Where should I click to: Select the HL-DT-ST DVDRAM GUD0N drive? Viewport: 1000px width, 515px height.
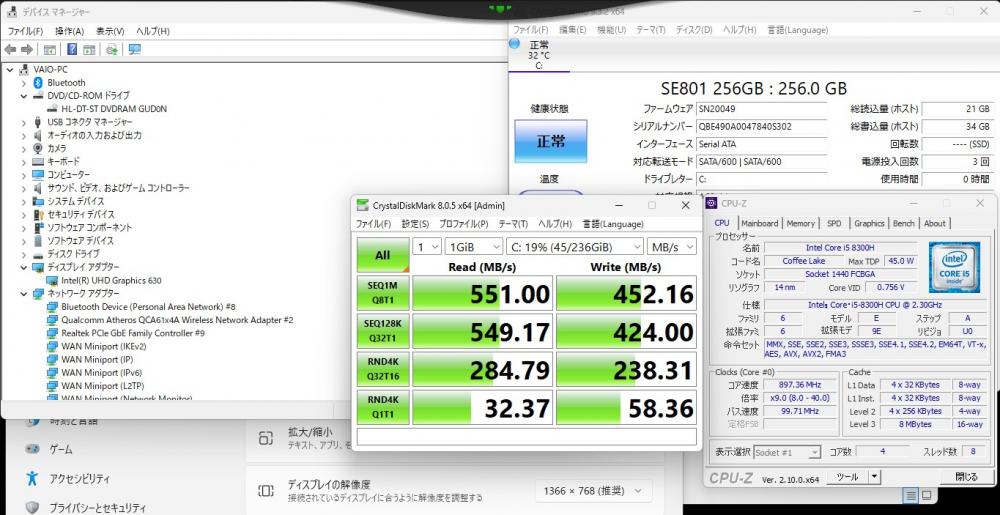pos(114,109)
